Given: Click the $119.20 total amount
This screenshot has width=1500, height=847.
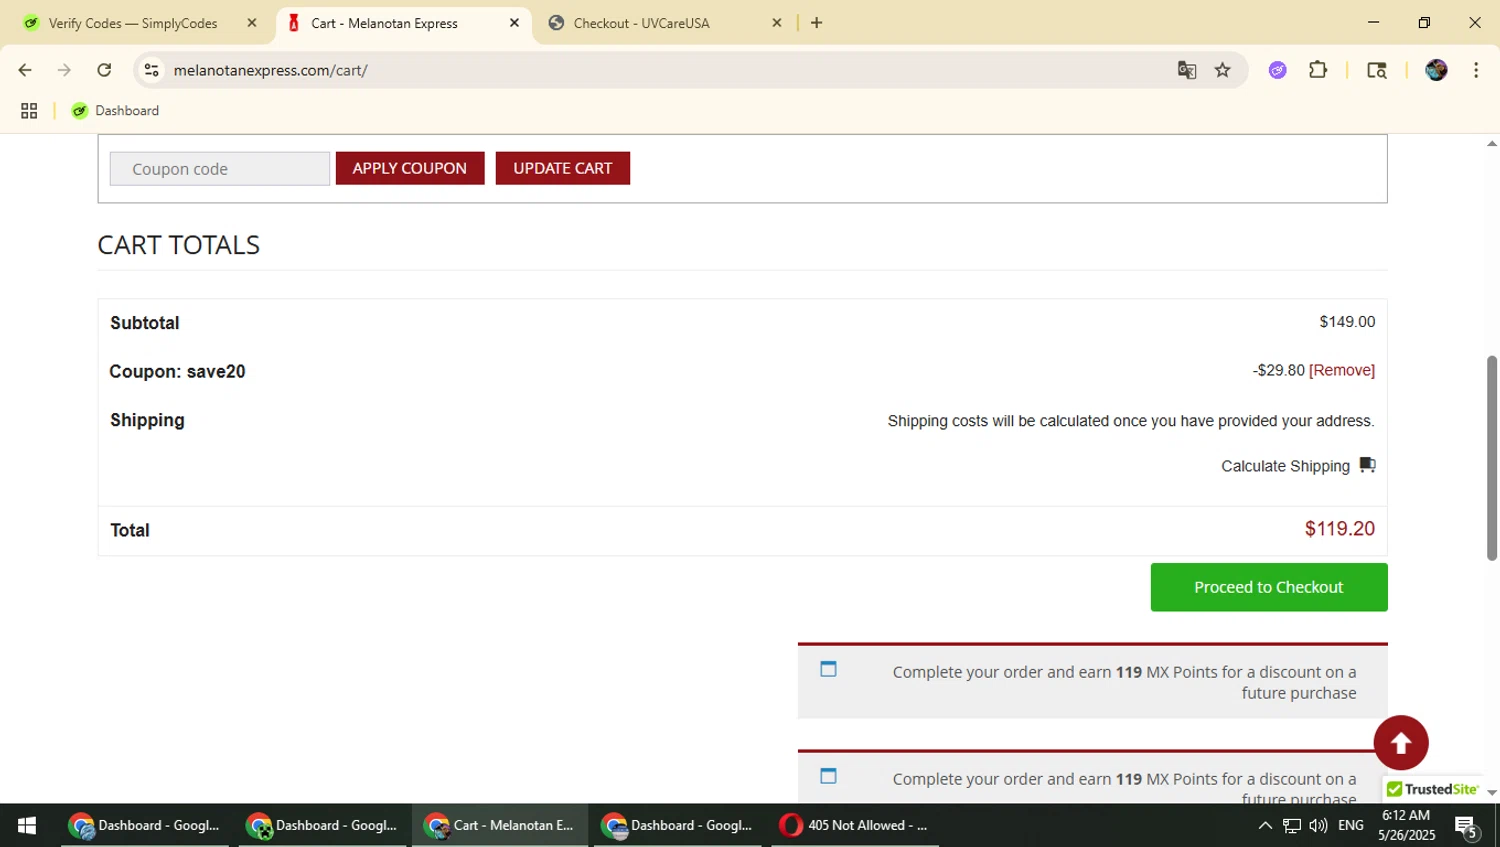Looking at the screenshot, I should pos(1340,529).
